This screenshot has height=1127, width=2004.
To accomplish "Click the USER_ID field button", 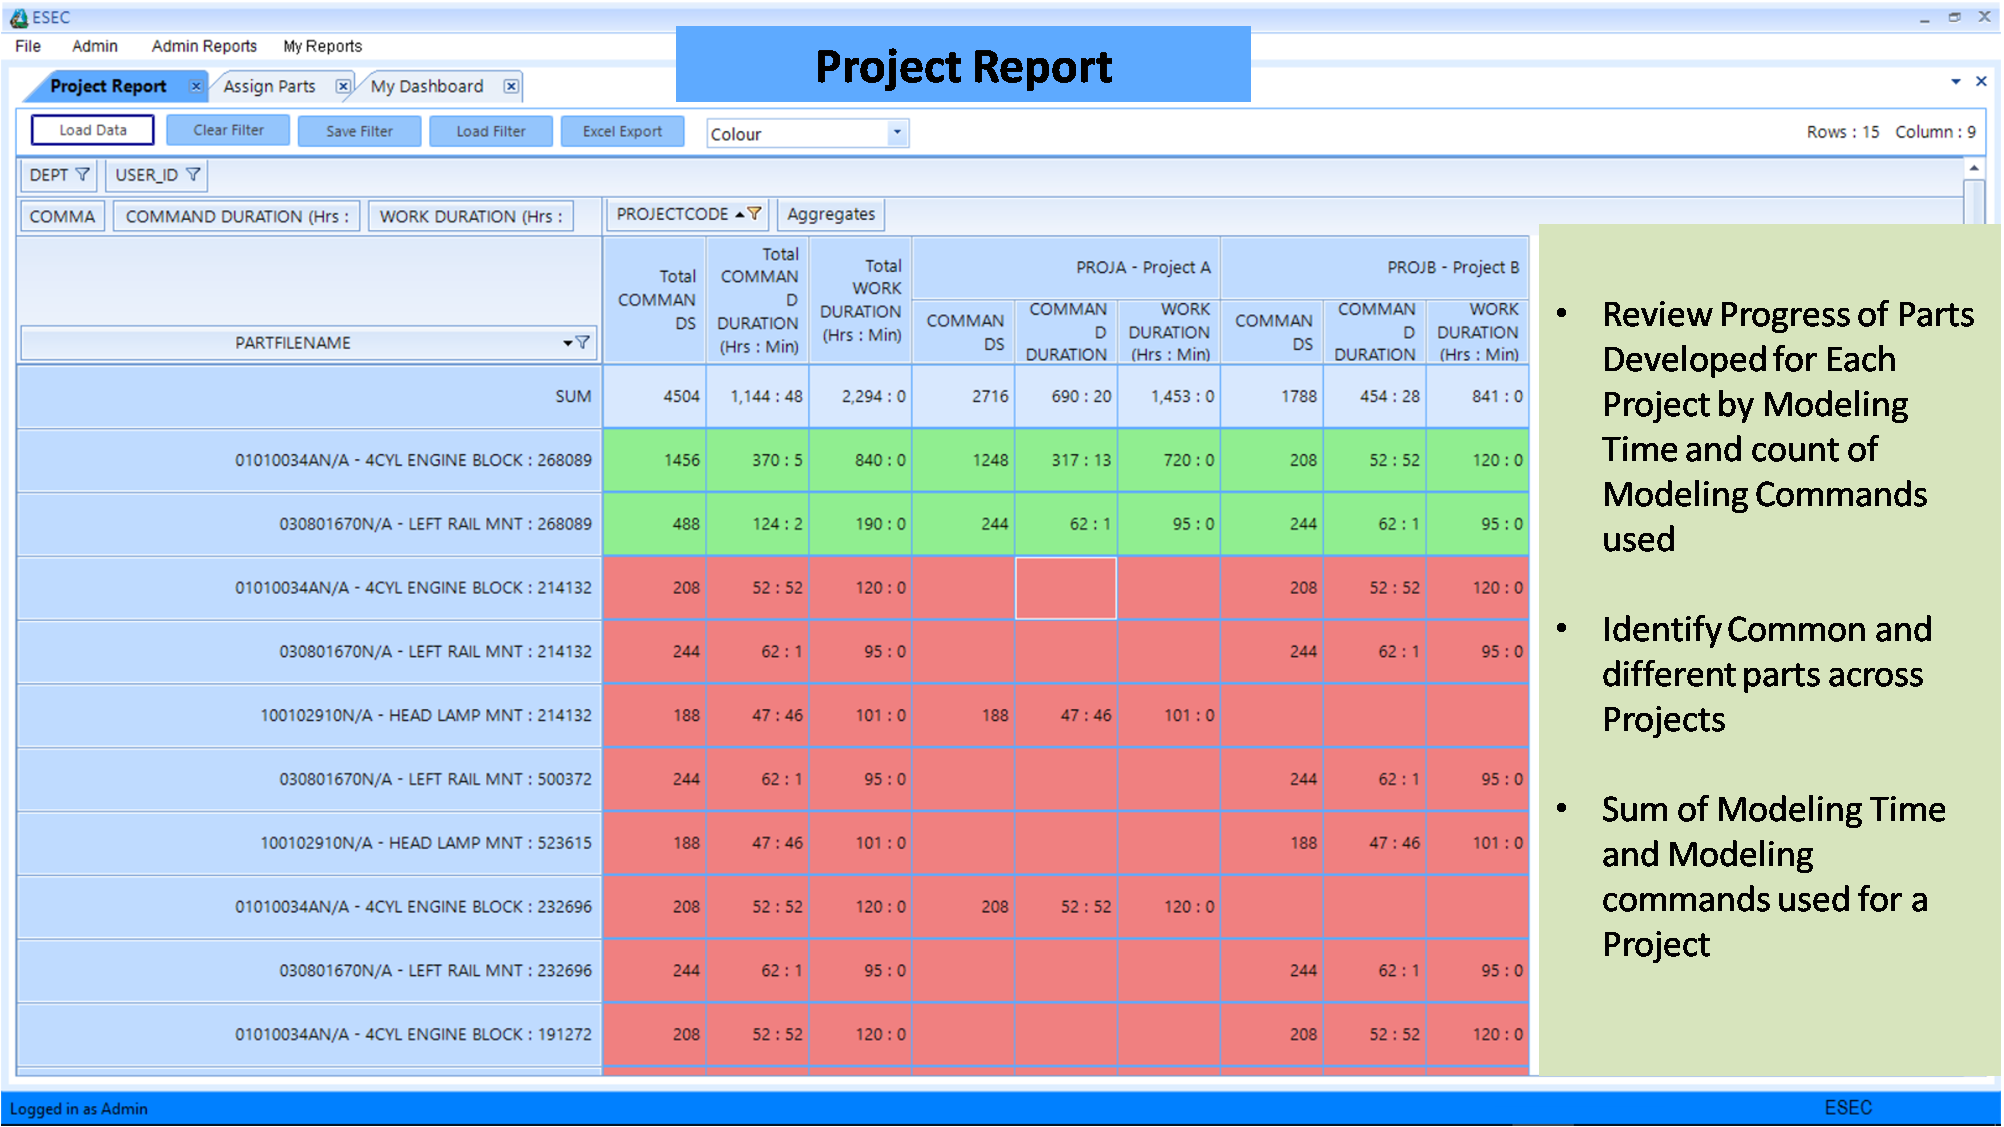I will pyautogui.click(x=157, y=175).
